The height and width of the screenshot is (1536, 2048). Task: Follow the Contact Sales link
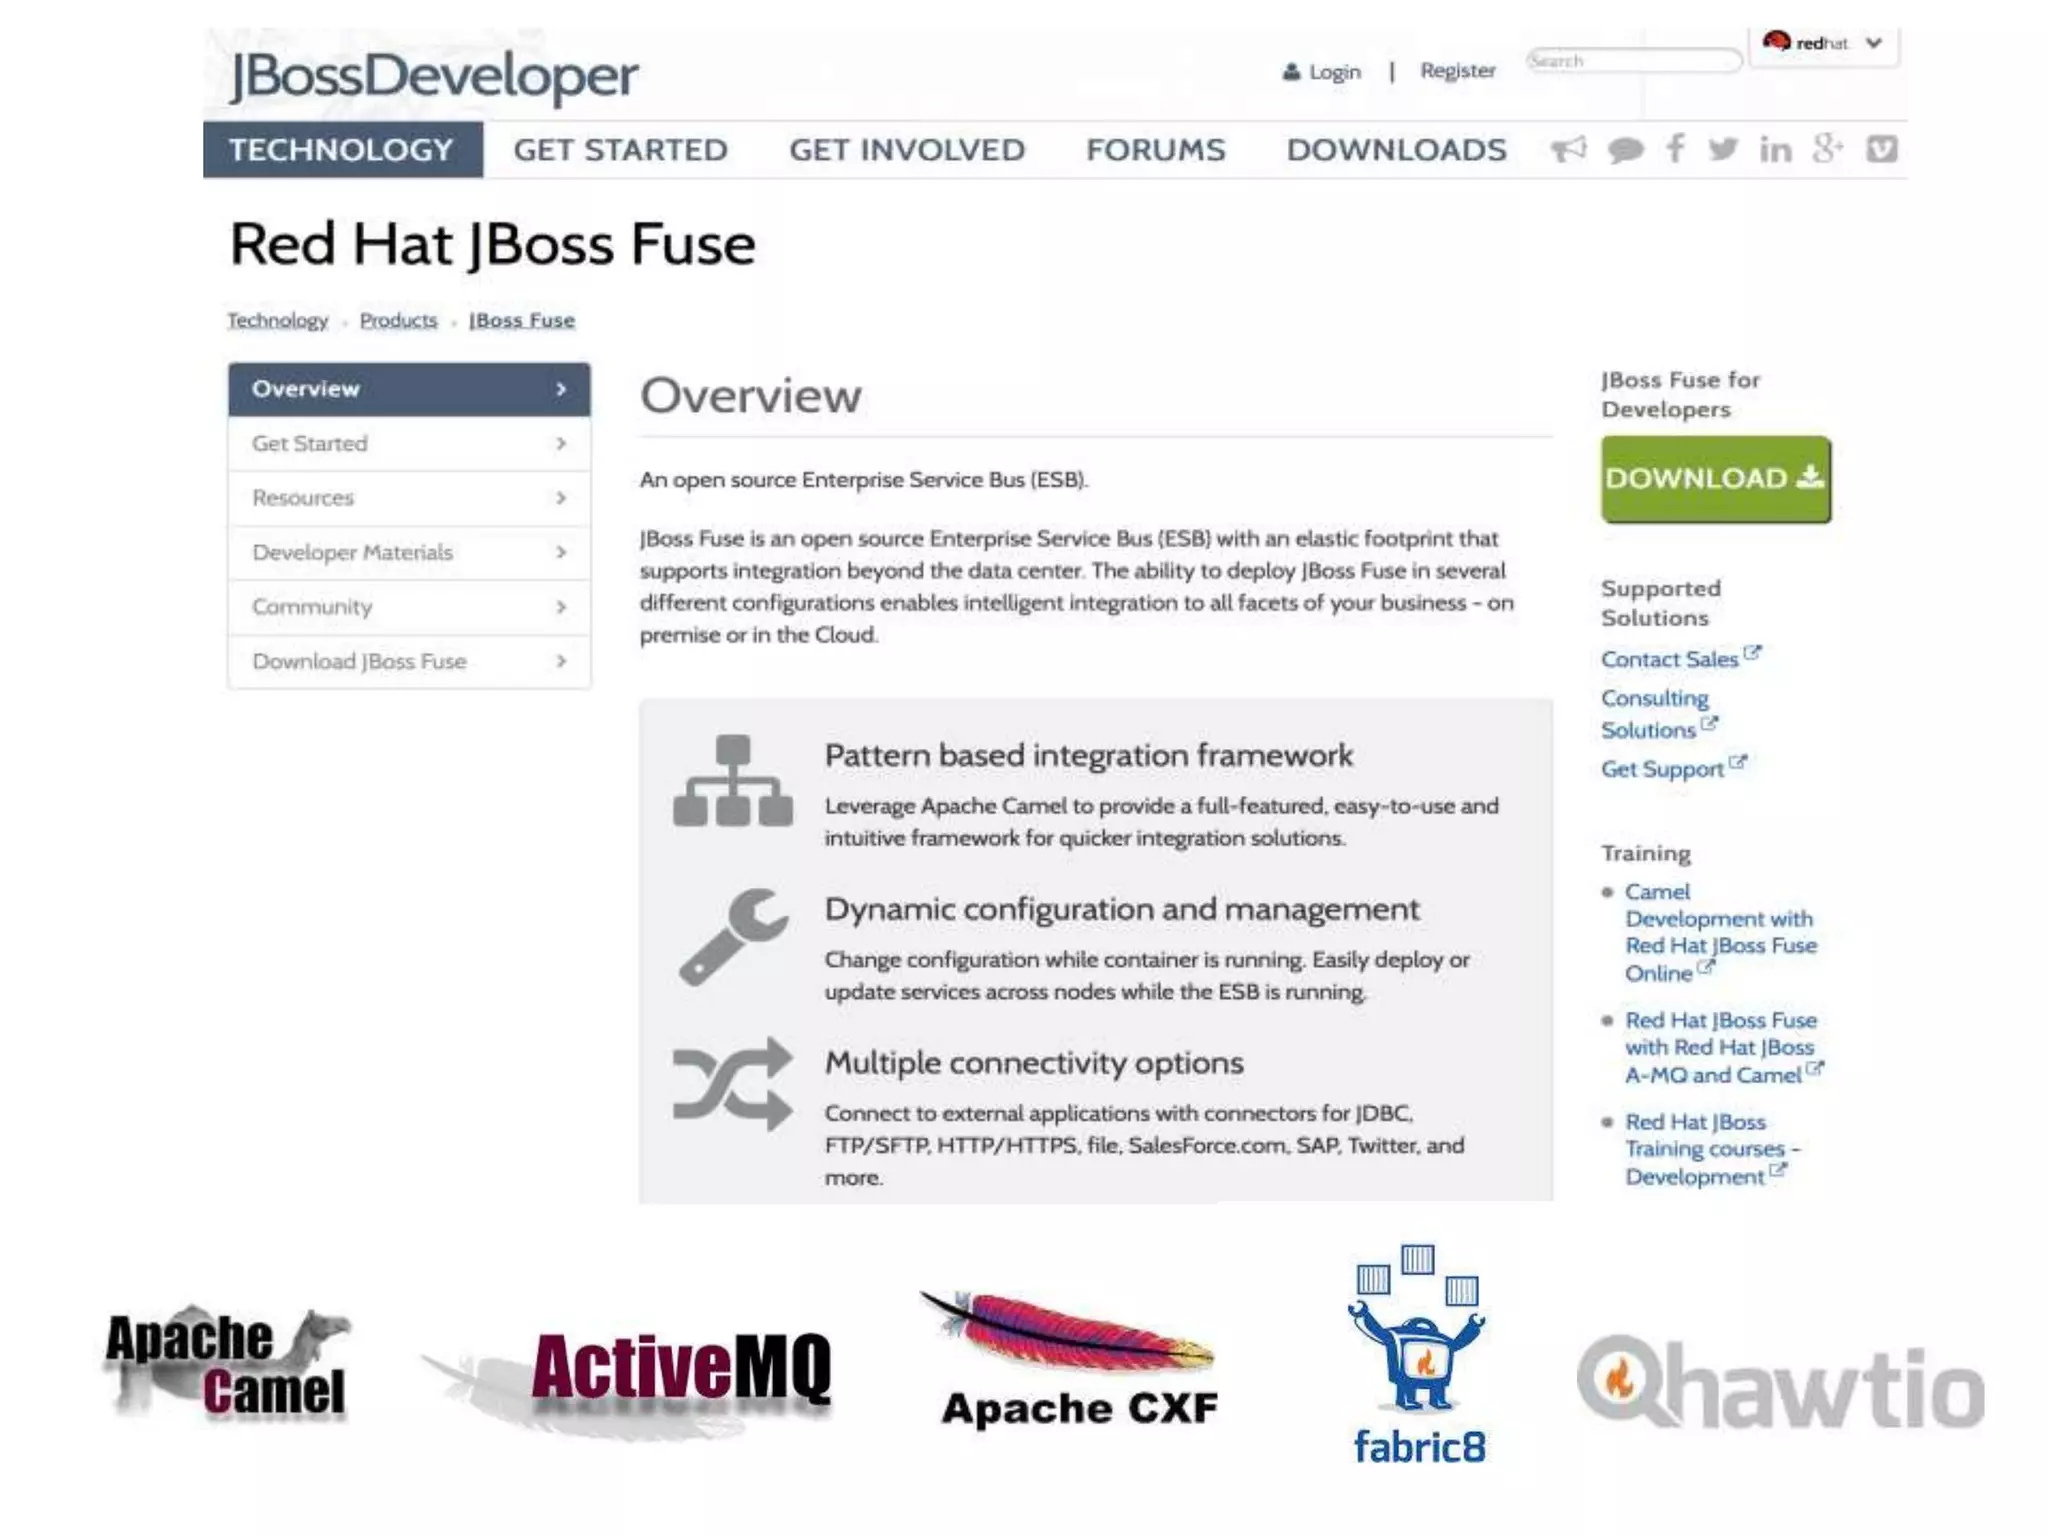(1669, 660)
